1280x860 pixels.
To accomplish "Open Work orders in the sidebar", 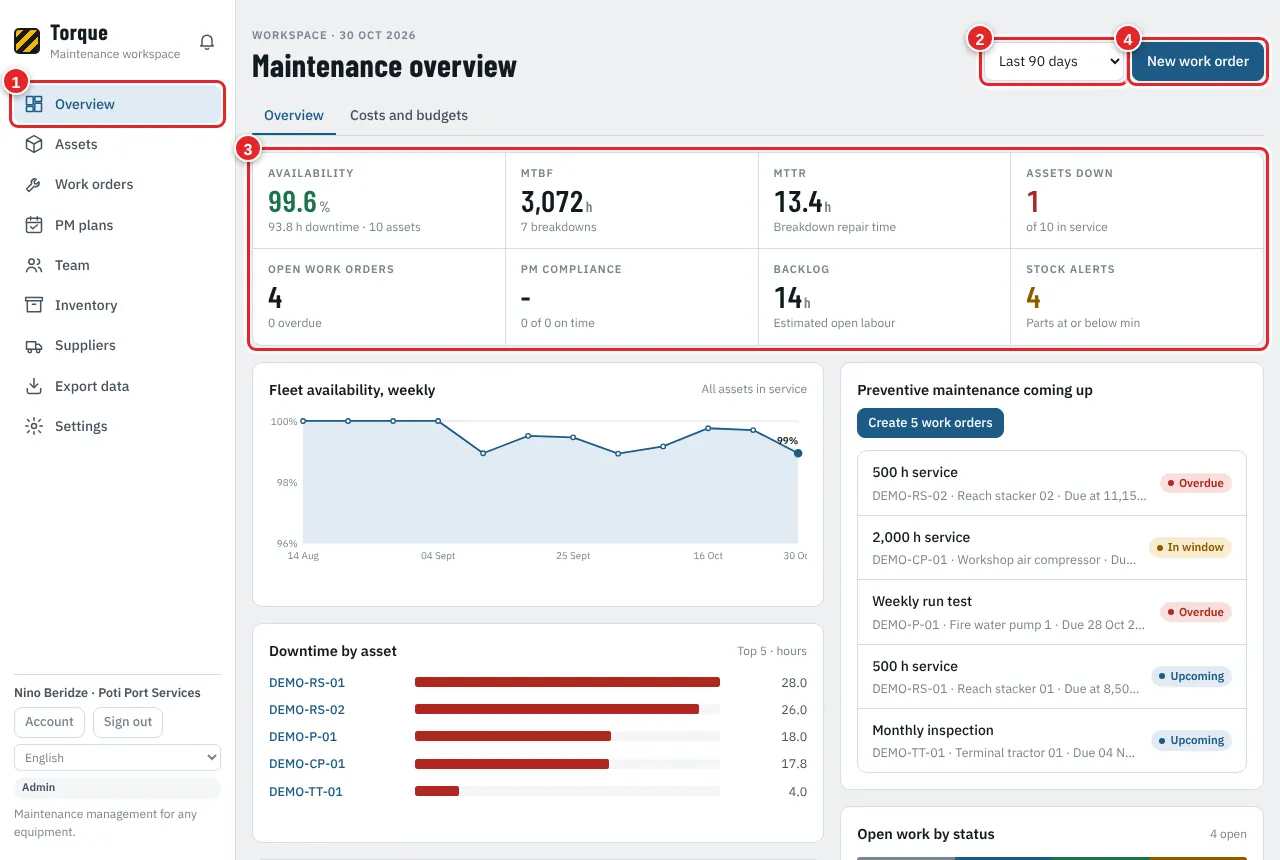I will [x=117, y=184].
